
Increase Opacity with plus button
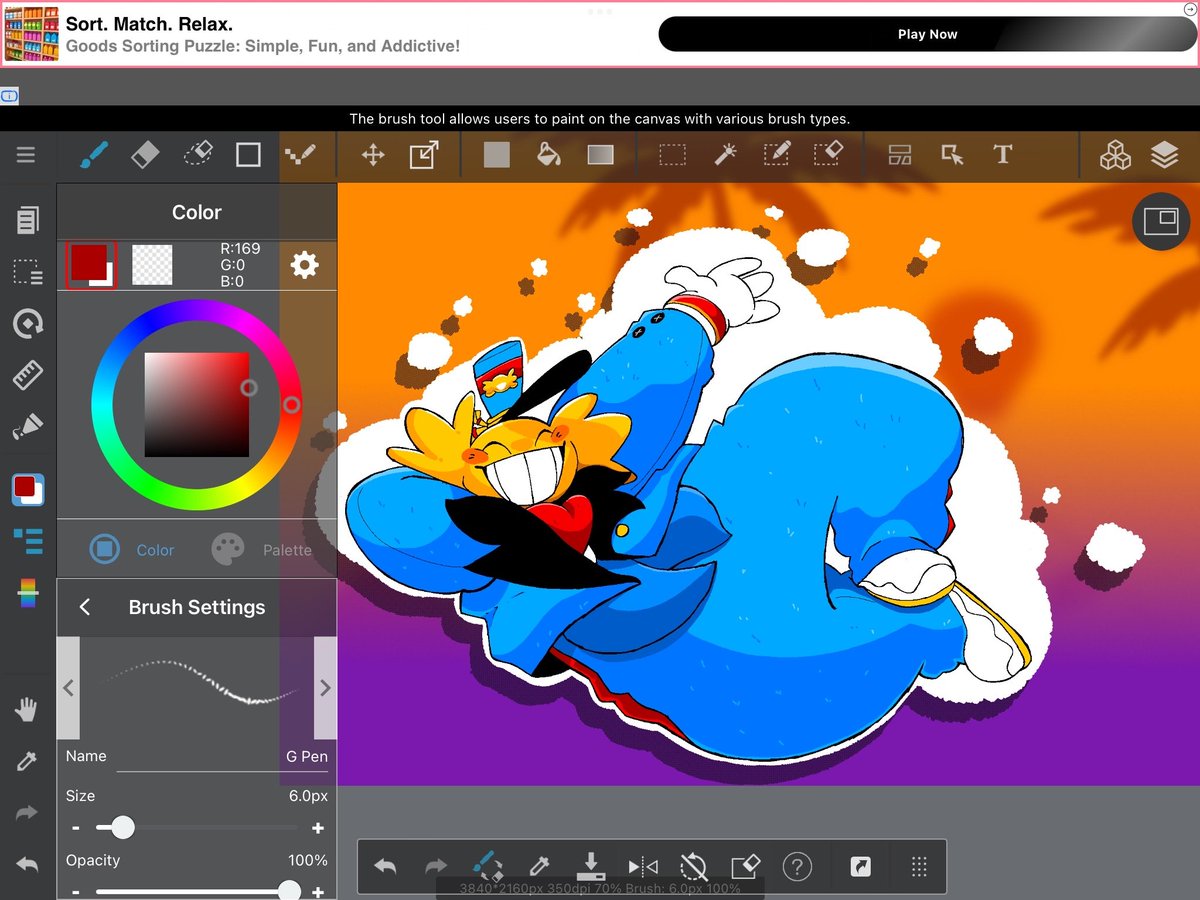[318, 891]
